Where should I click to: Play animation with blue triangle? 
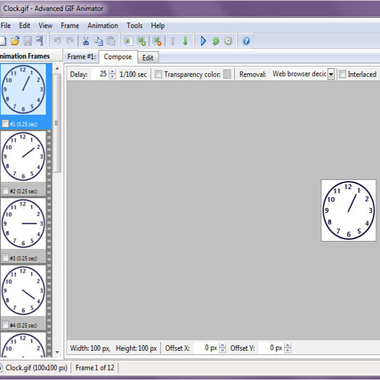point(203,41)
